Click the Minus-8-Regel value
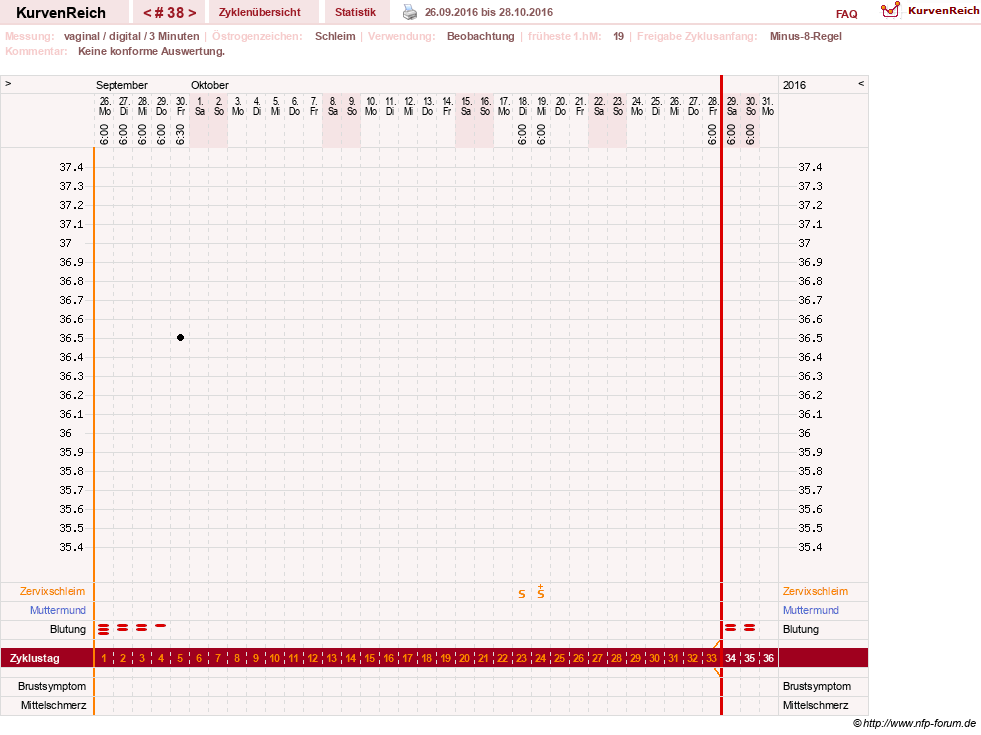The height and width of the screenshot is (735, 981). click(x=806, y=36)
